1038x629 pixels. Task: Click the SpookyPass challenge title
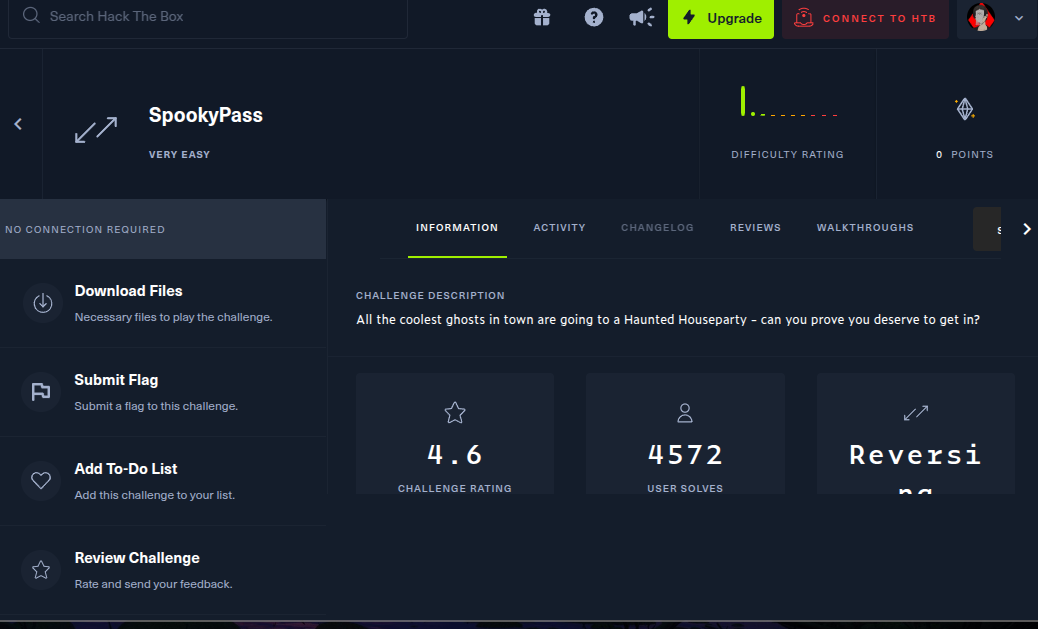tap(206, 115)
